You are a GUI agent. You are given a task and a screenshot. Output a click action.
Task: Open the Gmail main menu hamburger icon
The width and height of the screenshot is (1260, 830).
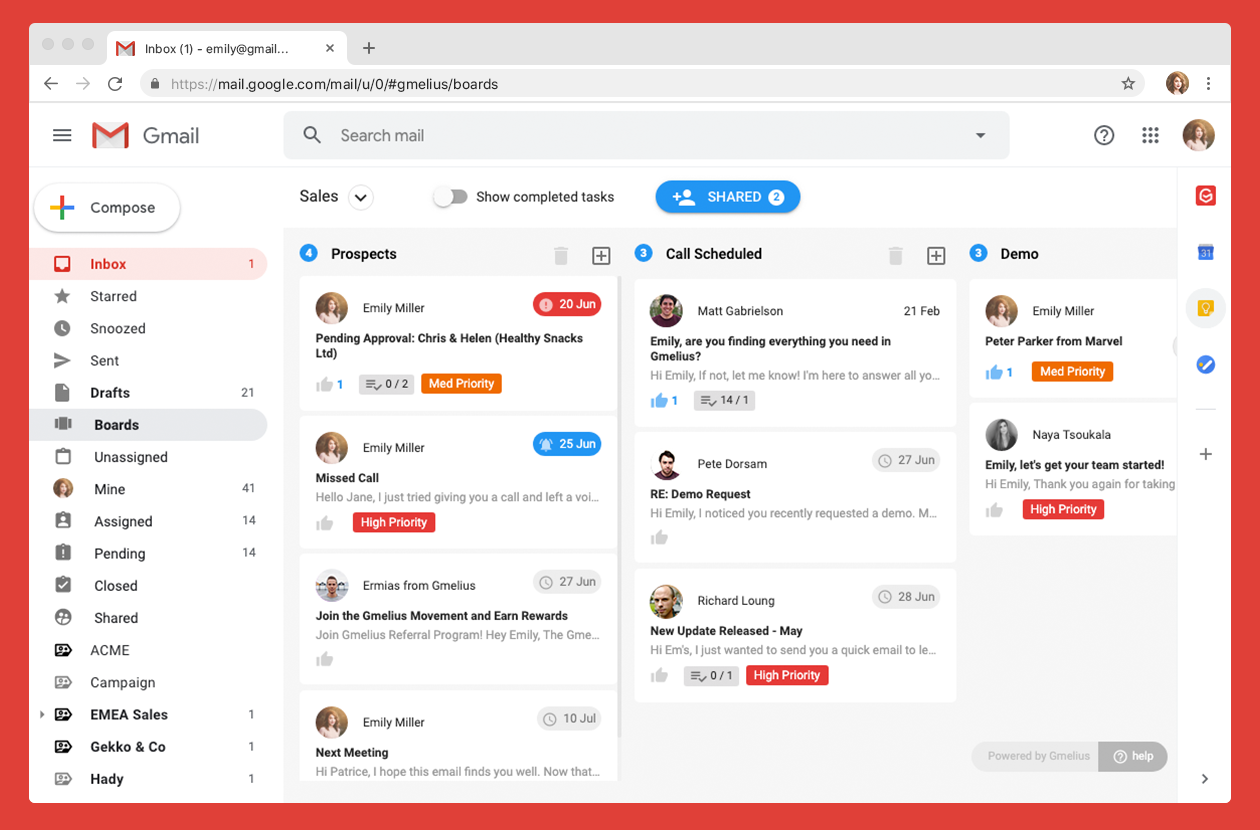(62, 135)
